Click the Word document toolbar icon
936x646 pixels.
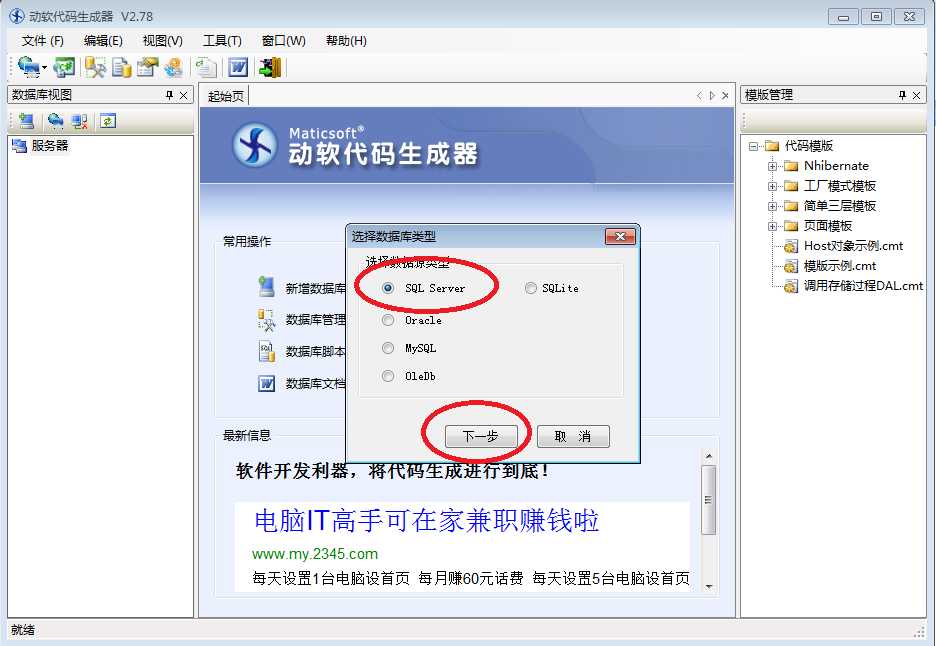coord(238,67)
